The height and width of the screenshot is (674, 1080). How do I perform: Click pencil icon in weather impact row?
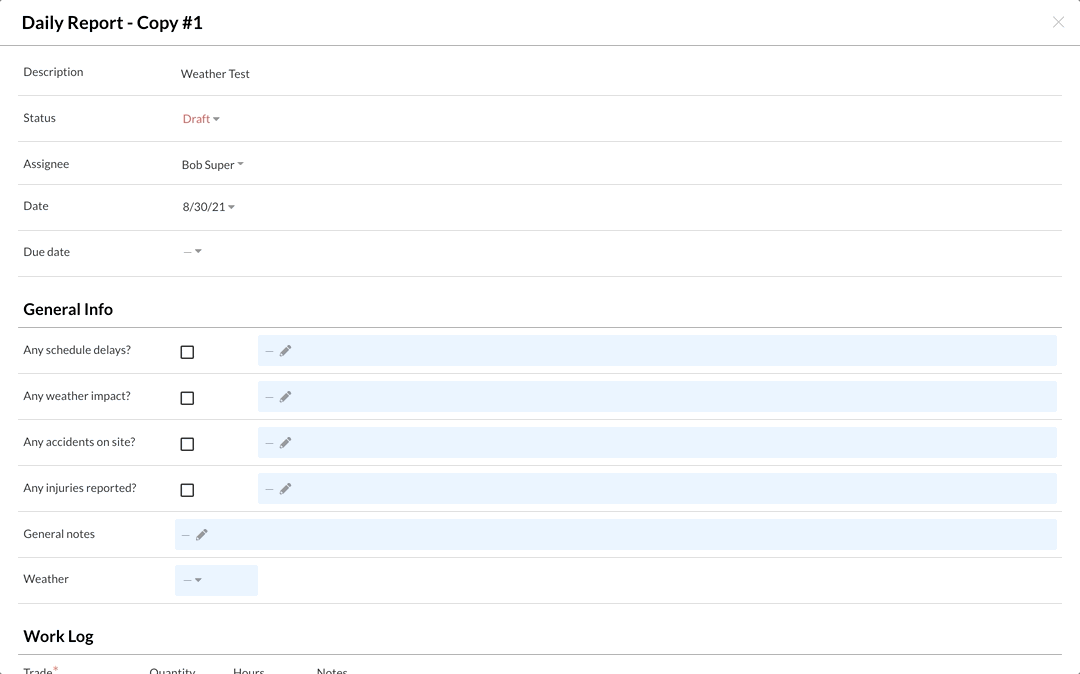[285, 397]
